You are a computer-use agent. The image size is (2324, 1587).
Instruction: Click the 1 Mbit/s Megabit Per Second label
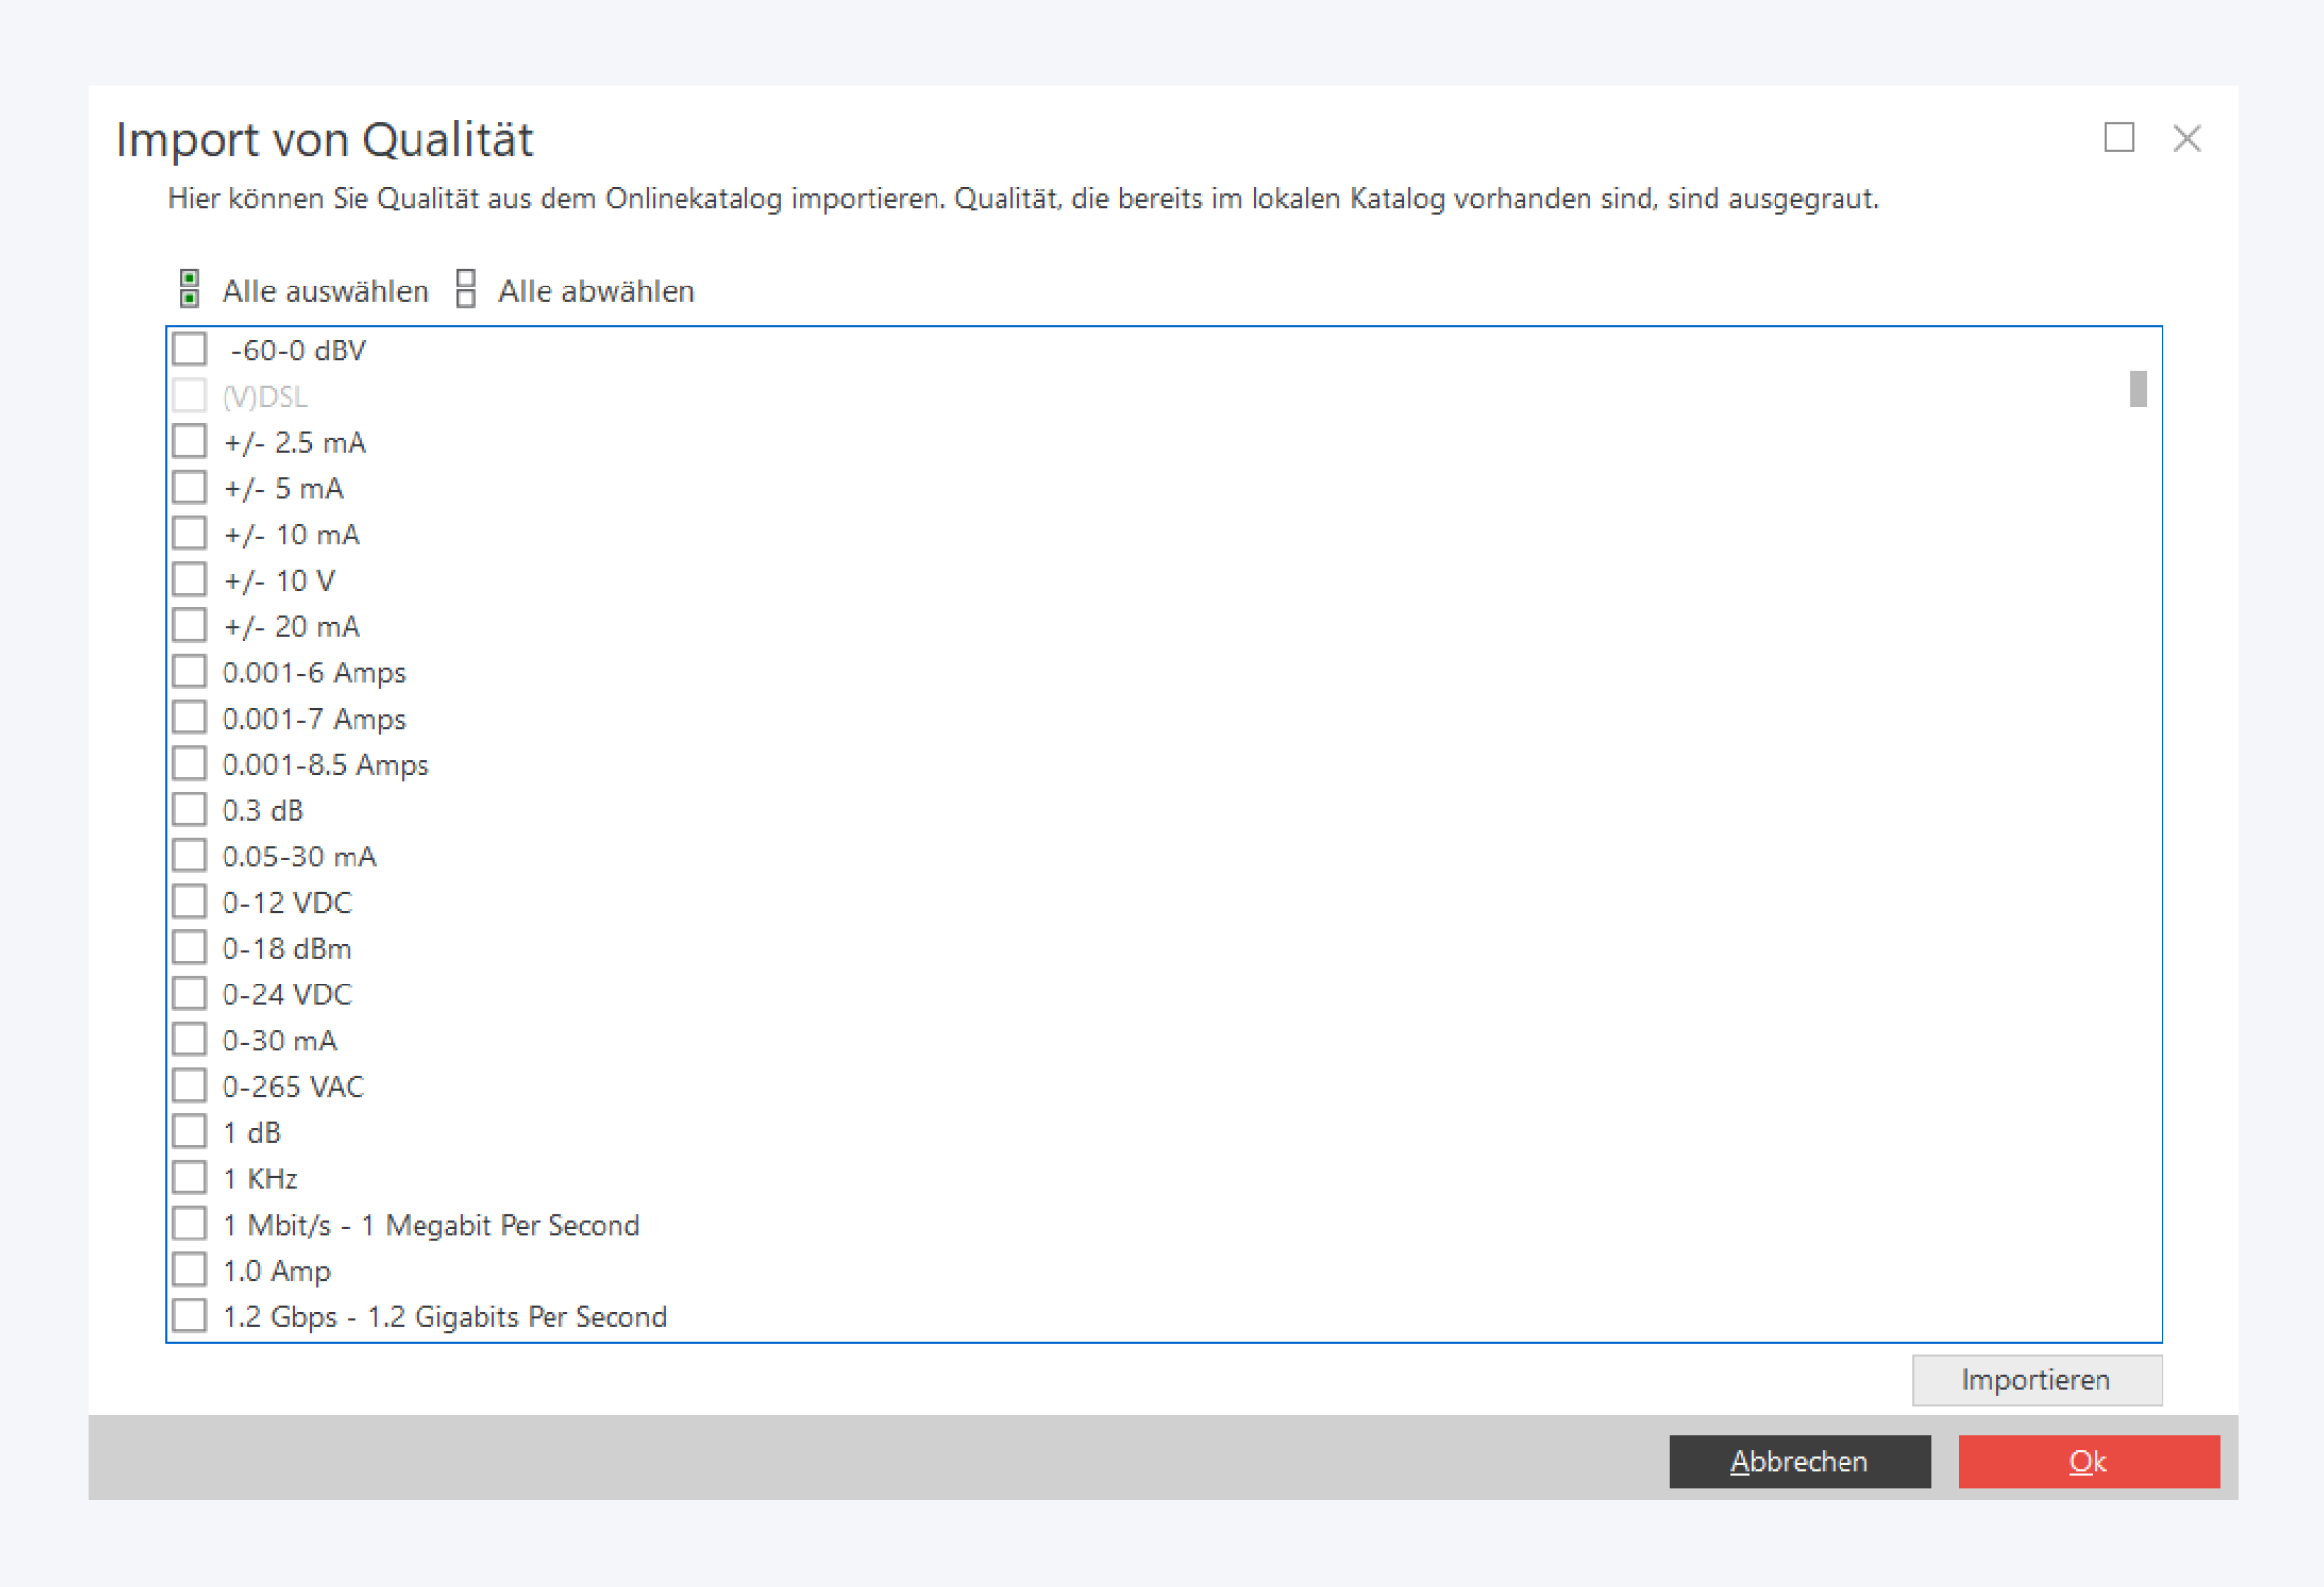[431, 1225]
